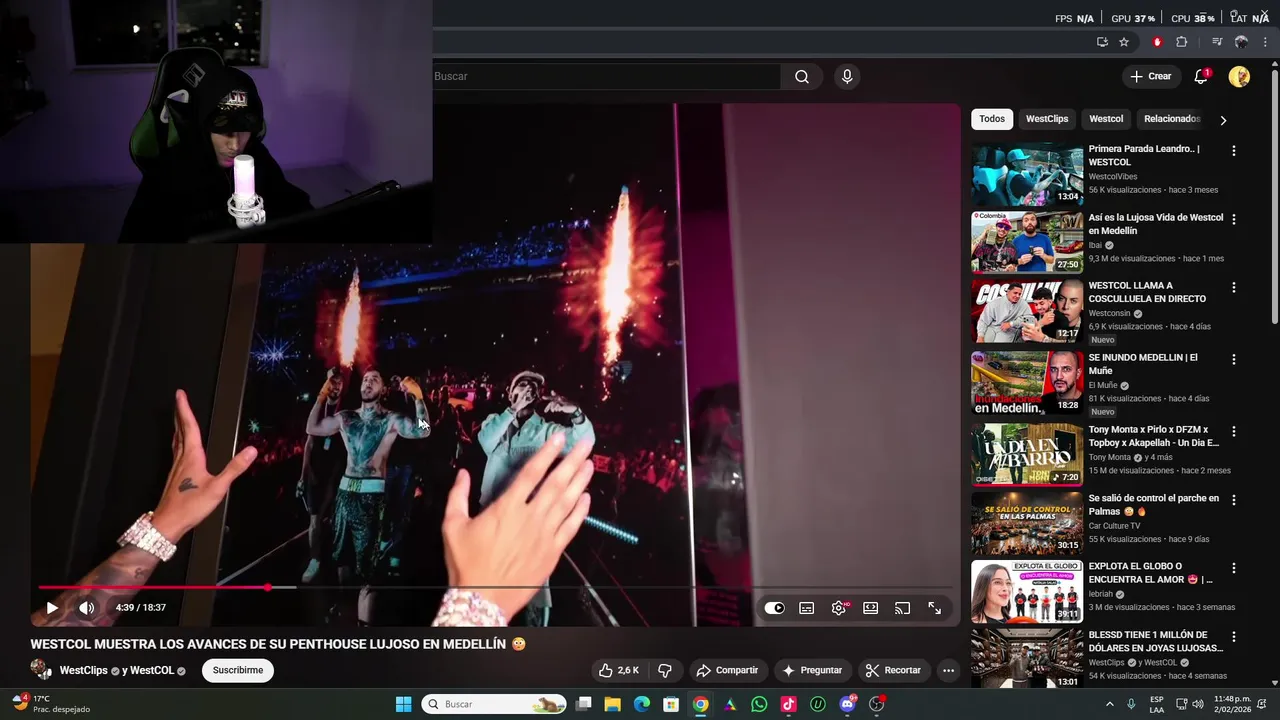Select the Relacionados filter chip
The width and height of the screenshot is (1280, 720).
tap(1171, 119)
